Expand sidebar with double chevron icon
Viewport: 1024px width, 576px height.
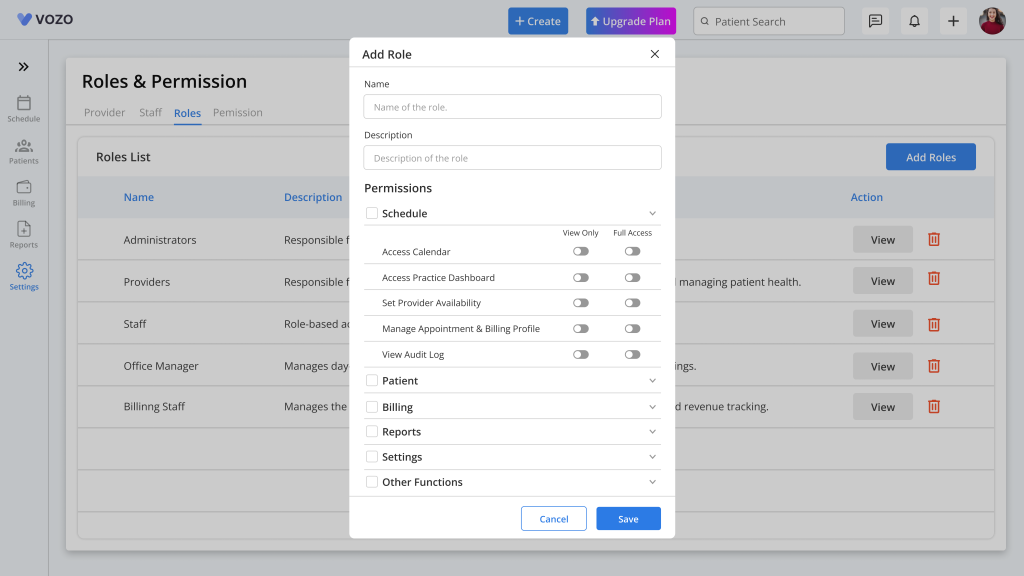click(x=24, y=67)
